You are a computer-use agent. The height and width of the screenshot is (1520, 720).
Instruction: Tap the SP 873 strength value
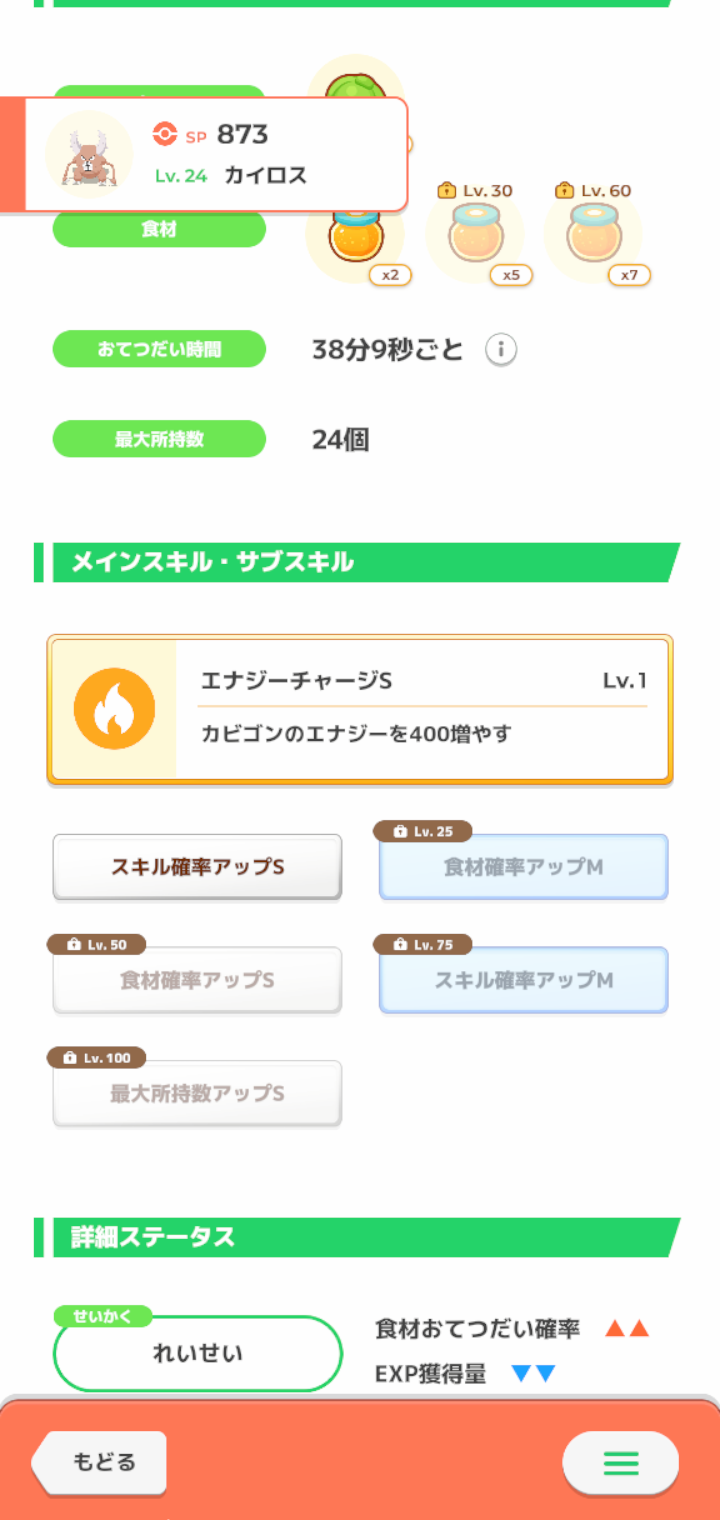(x=241, y=134)
